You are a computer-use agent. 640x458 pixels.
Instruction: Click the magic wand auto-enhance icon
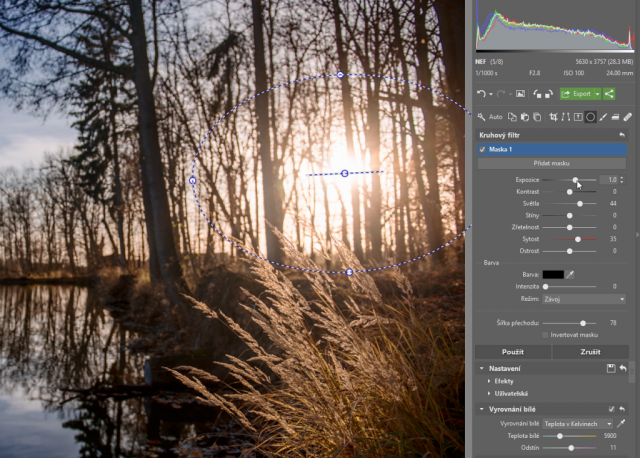pos(481,117)
